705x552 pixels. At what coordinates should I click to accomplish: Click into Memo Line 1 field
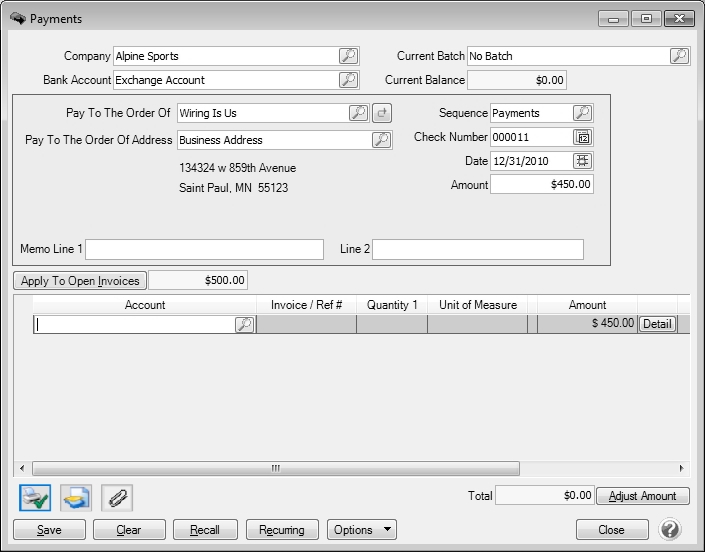click(x=205, y=249)
